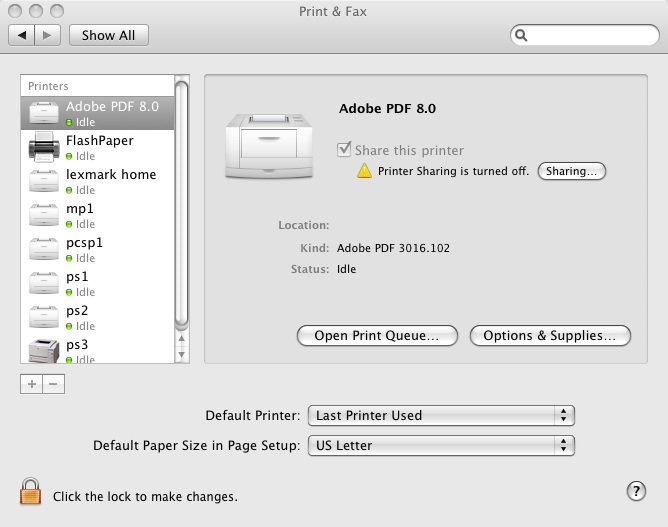Click Open Print Queue... button
This screenshot has width=668, height=527.
pos(377,336)
